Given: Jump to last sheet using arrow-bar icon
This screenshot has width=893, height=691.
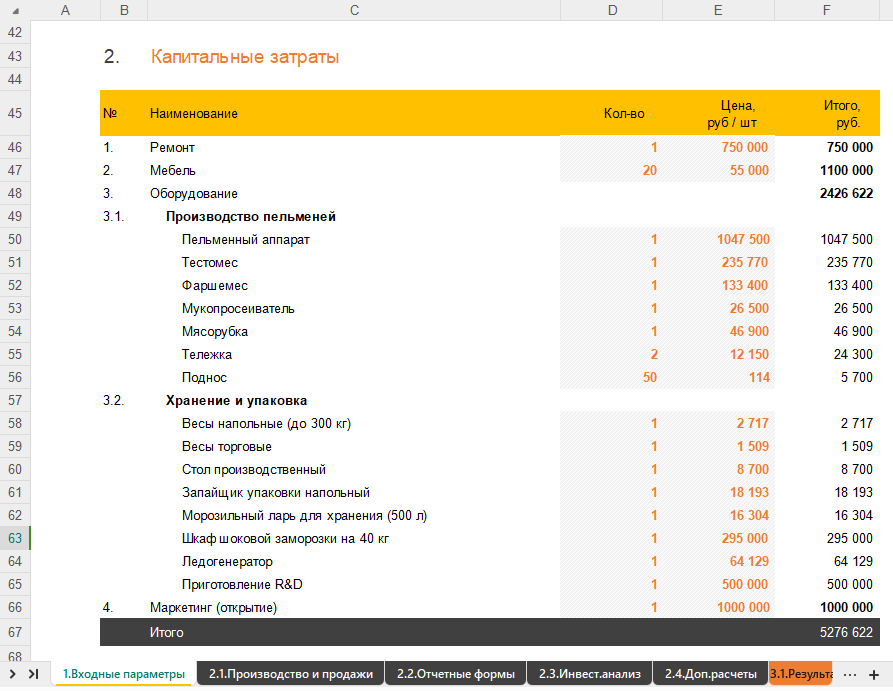Looking at the screenshot, I should click(34, 674).
